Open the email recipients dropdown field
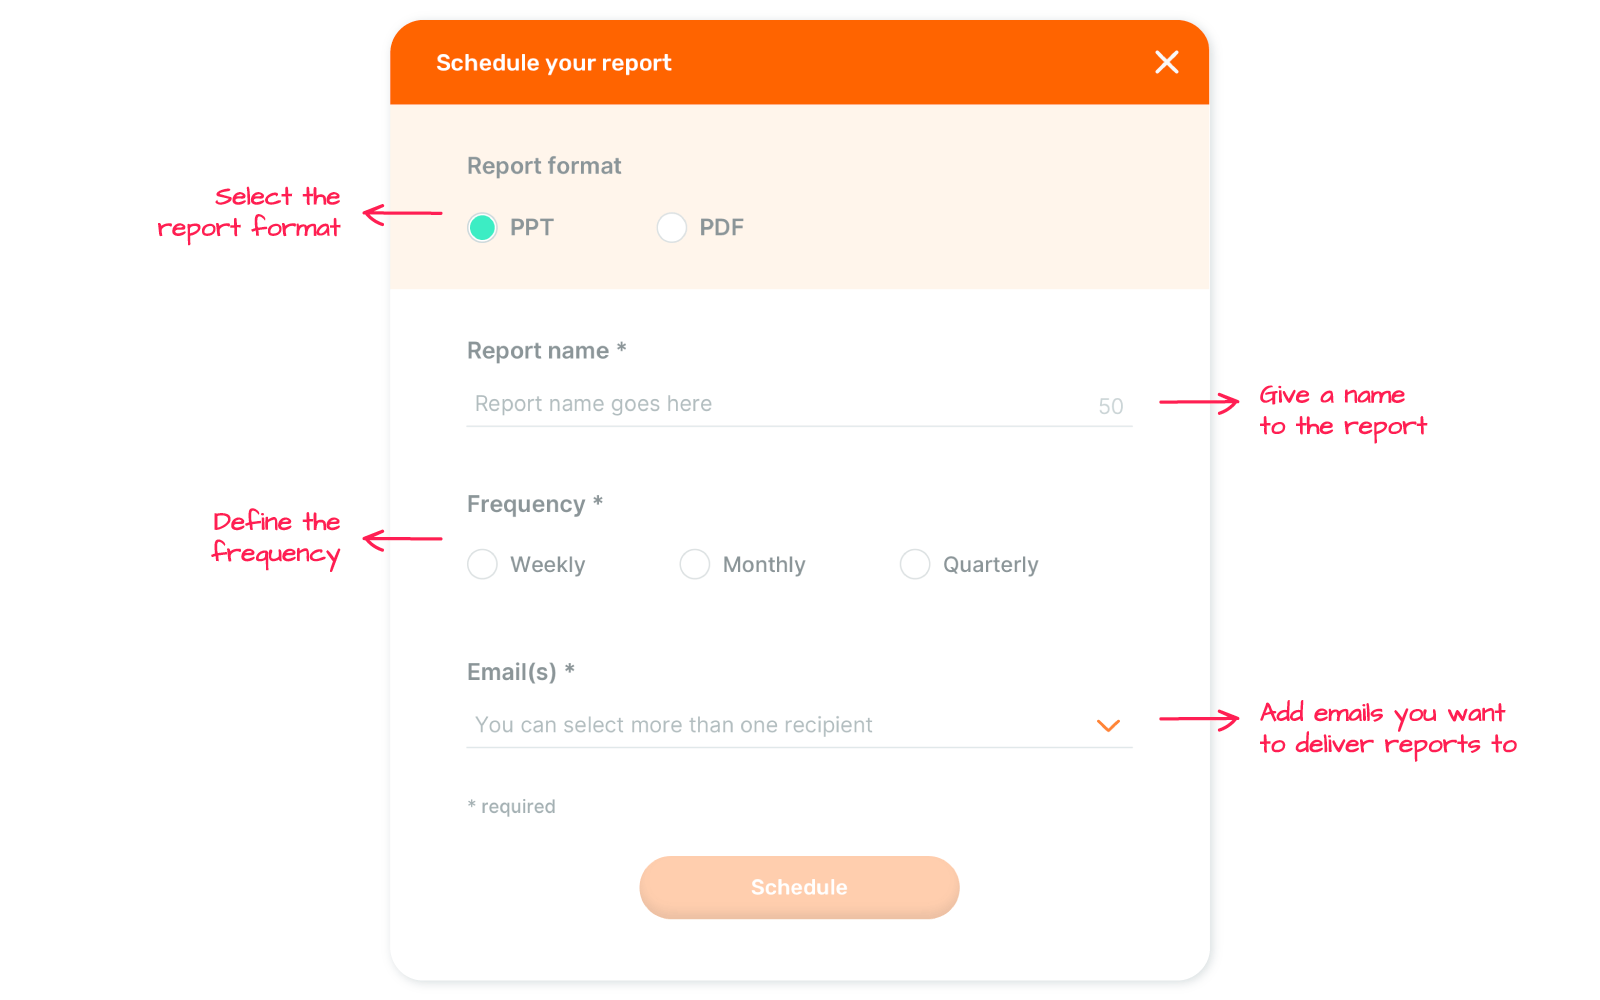 (x=799, y=725)
